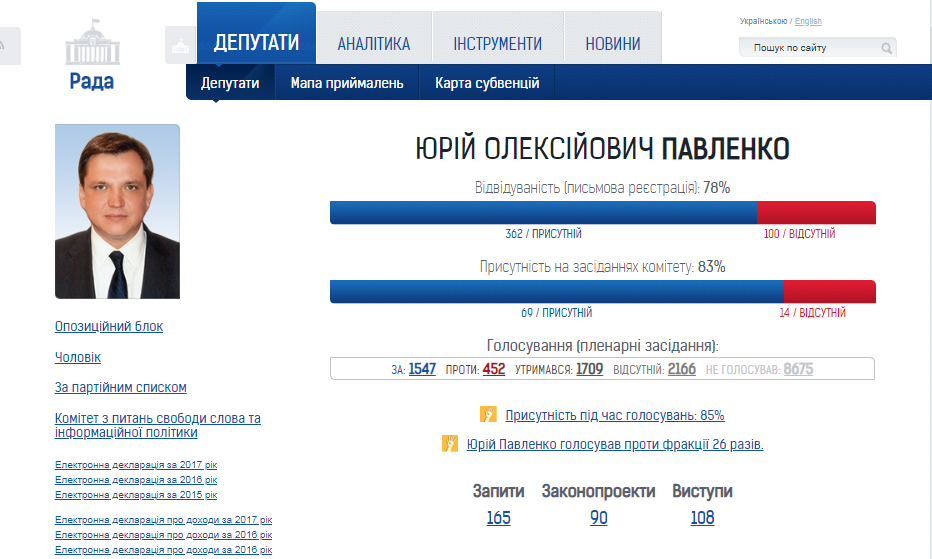932x559 pixels.
Task: Click hand icon beside voting presence link
Action: click(488, 414)
